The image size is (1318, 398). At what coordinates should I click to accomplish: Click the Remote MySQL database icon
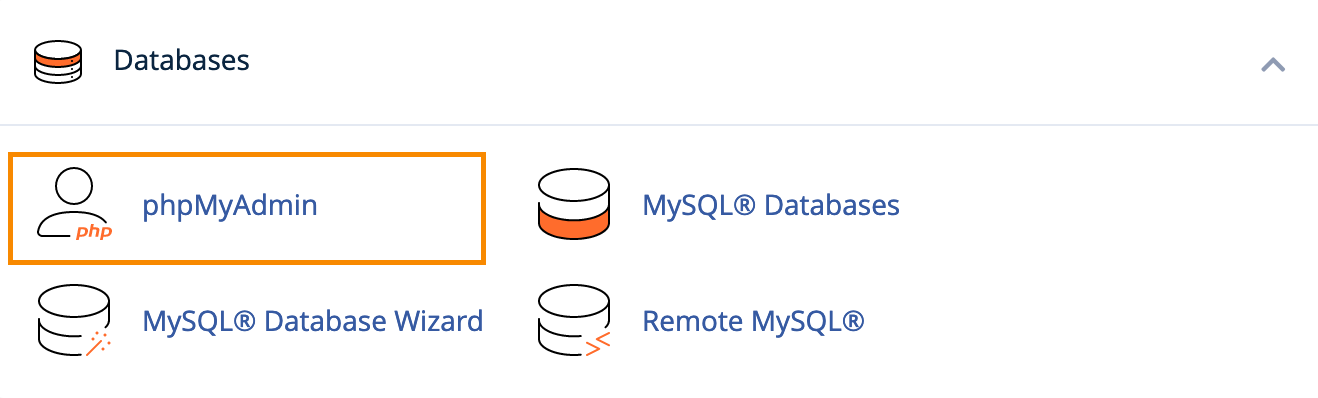click(x=573, y=322)
